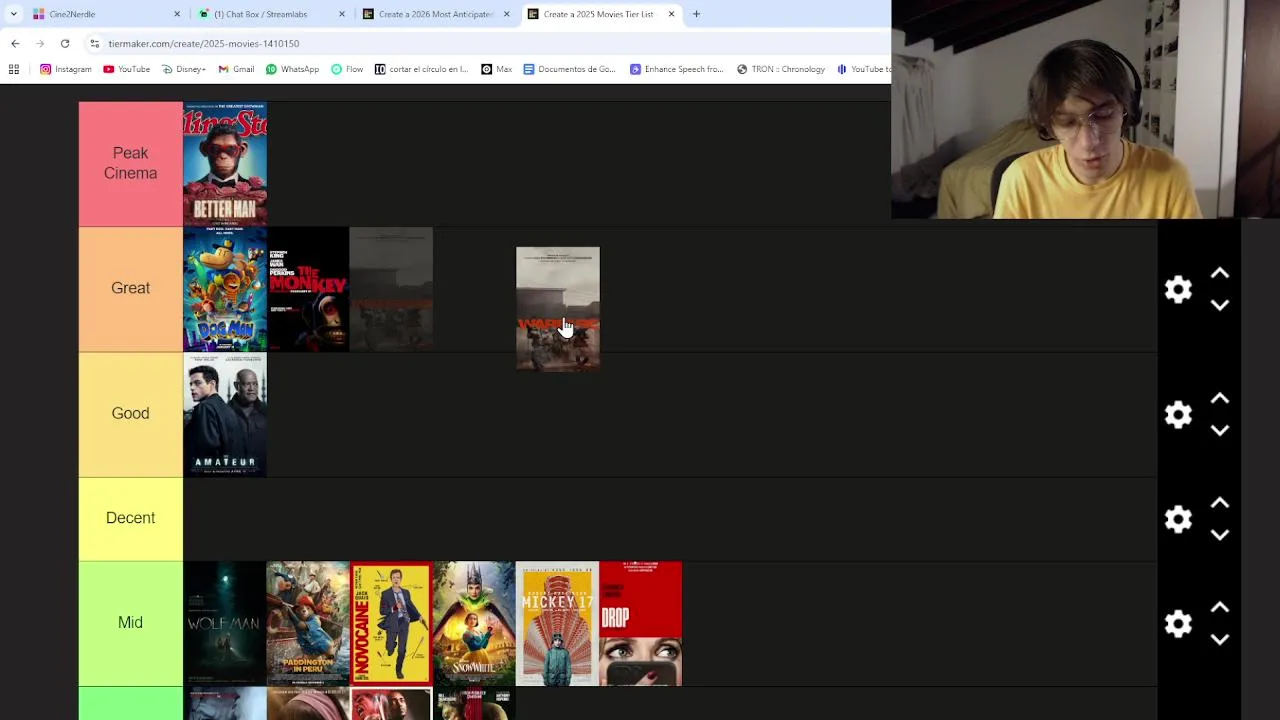Close the Chat Box / Streamlabs tab
The height and width of the screenshot is (720, 1280).
pyautogui.click(x=342, y=14)
